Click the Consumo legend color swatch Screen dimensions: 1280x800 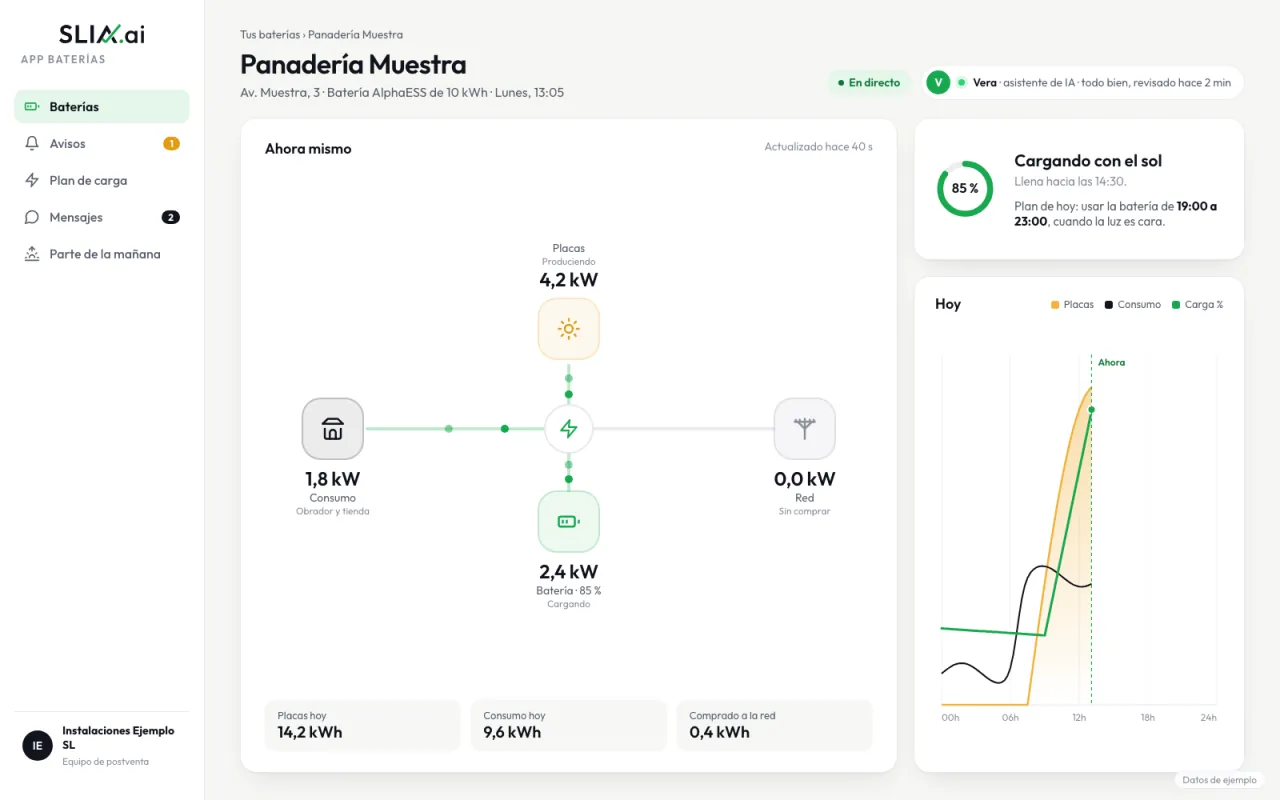pos(1109,305)
